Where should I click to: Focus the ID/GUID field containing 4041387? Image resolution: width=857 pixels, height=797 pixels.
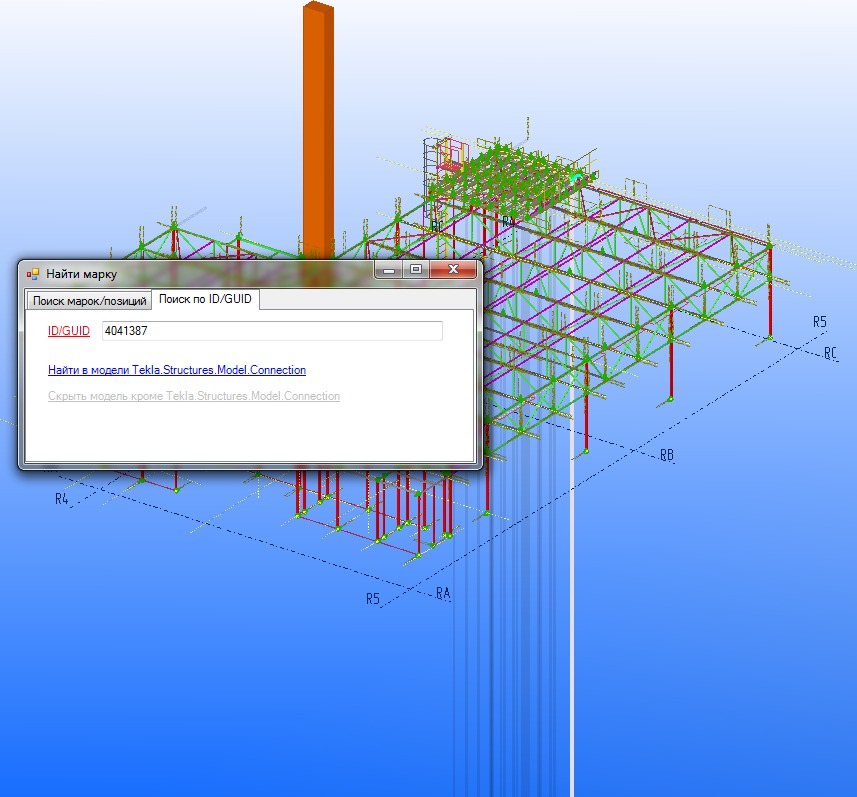click(x=271, y=331)
